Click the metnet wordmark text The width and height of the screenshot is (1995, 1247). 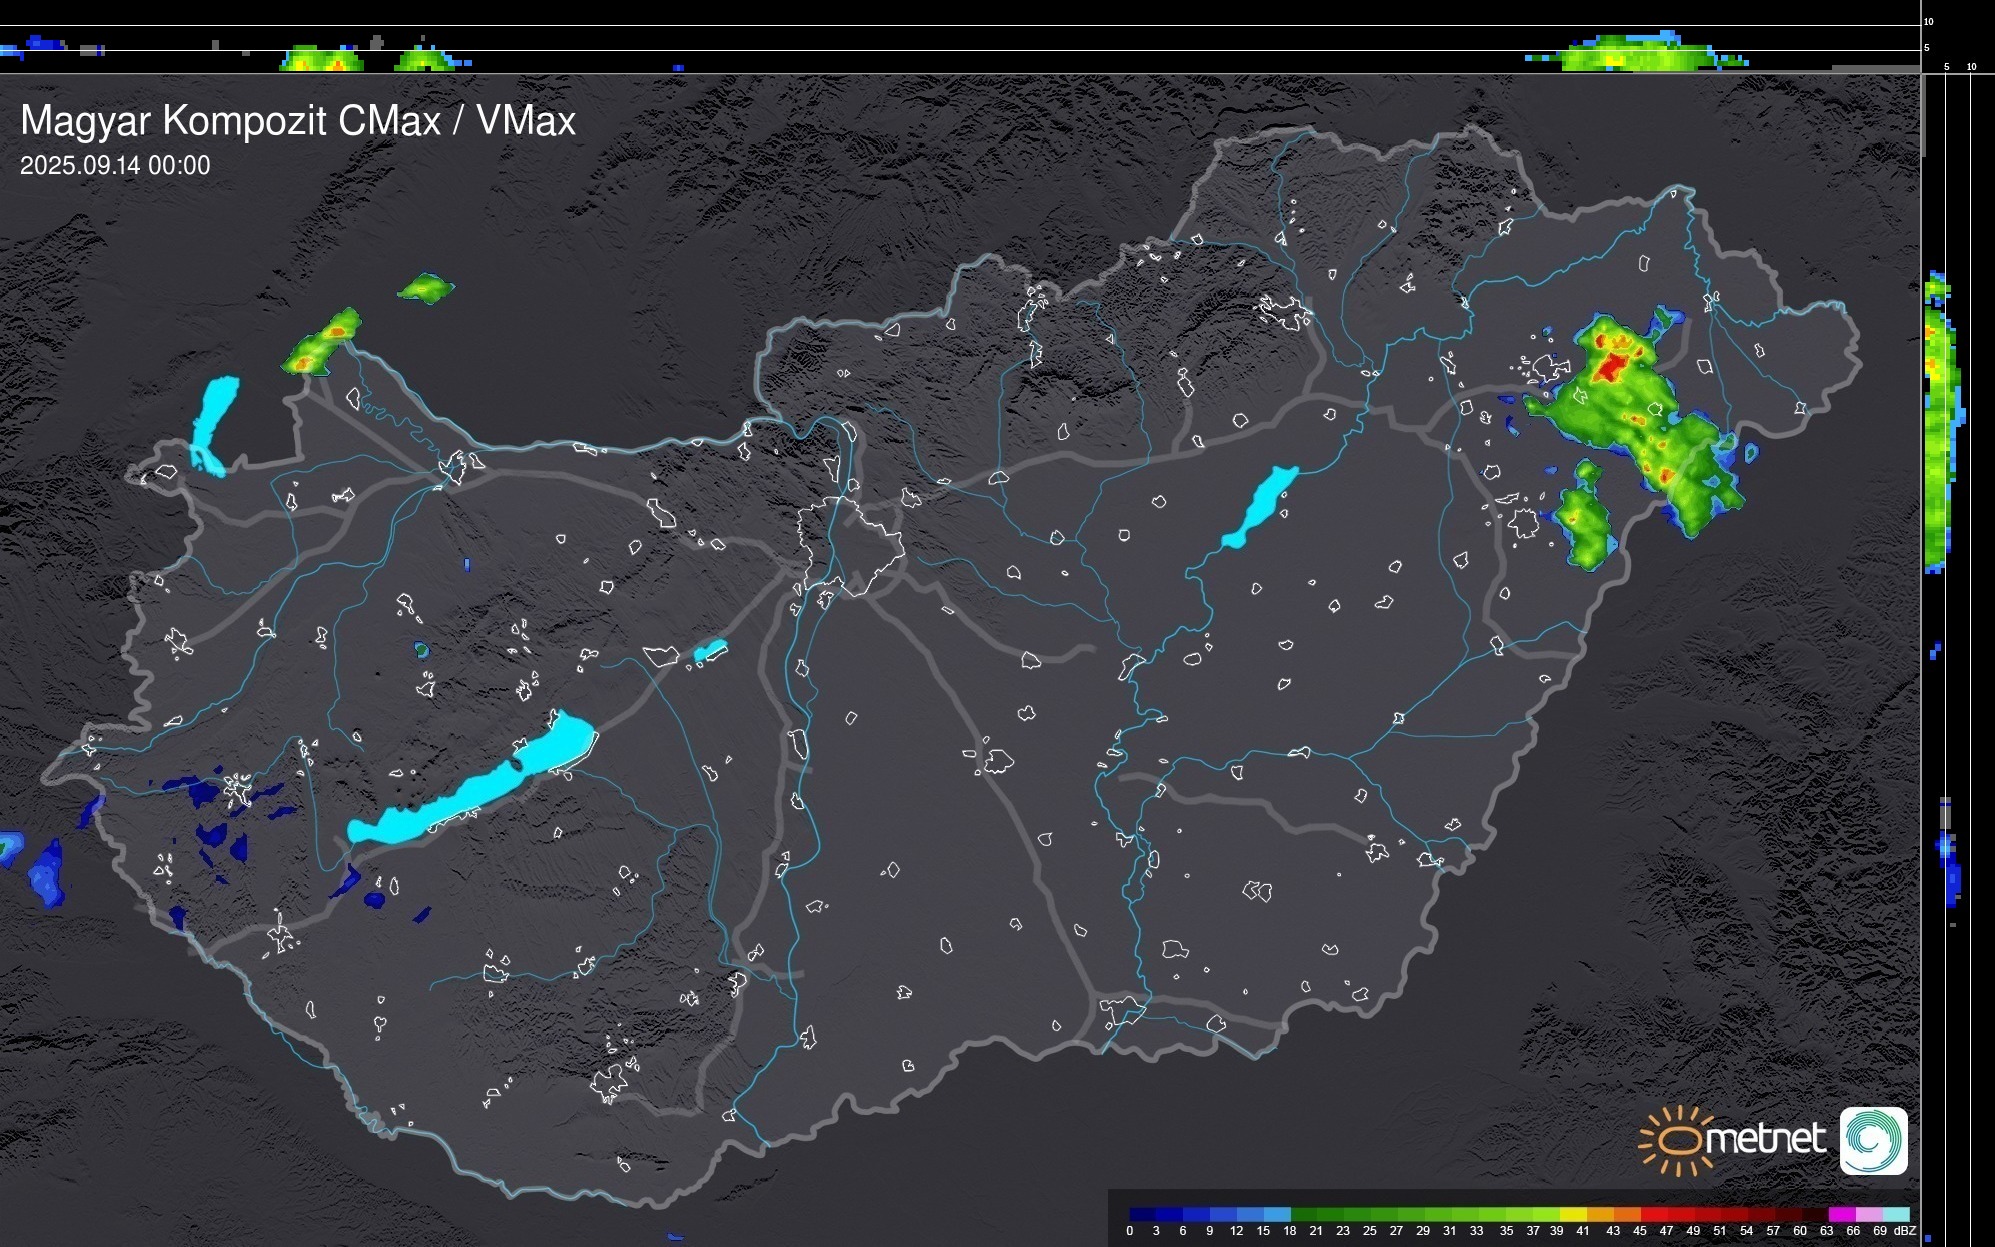pos(1765,1140)
